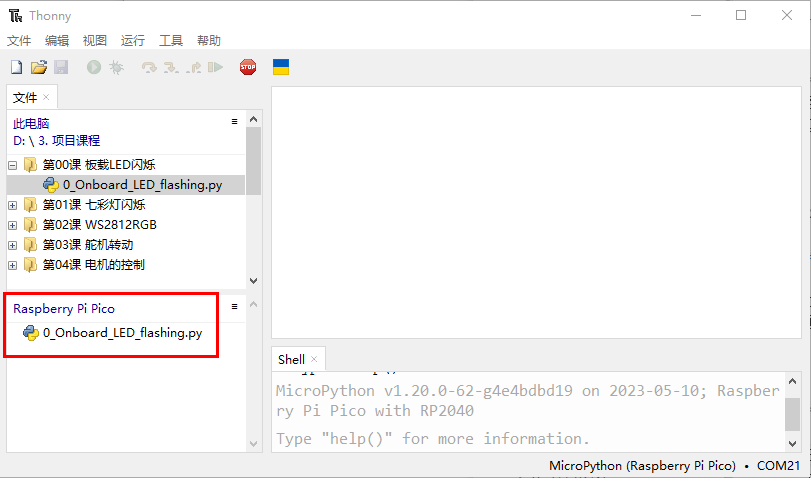
Task: Click the local files scrollbar thumb
Action: click(x=253, y=161)
